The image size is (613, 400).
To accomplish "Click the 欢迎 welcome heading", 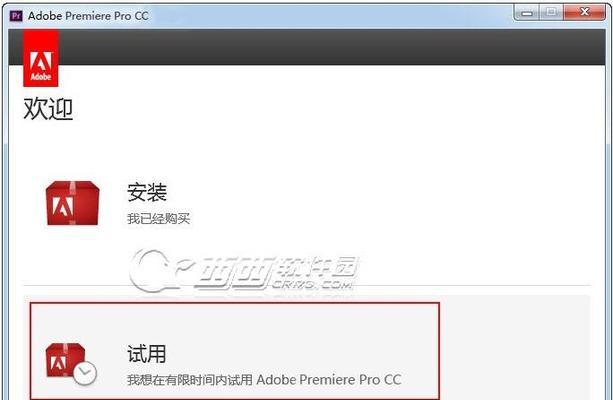I will click(48, 109).
